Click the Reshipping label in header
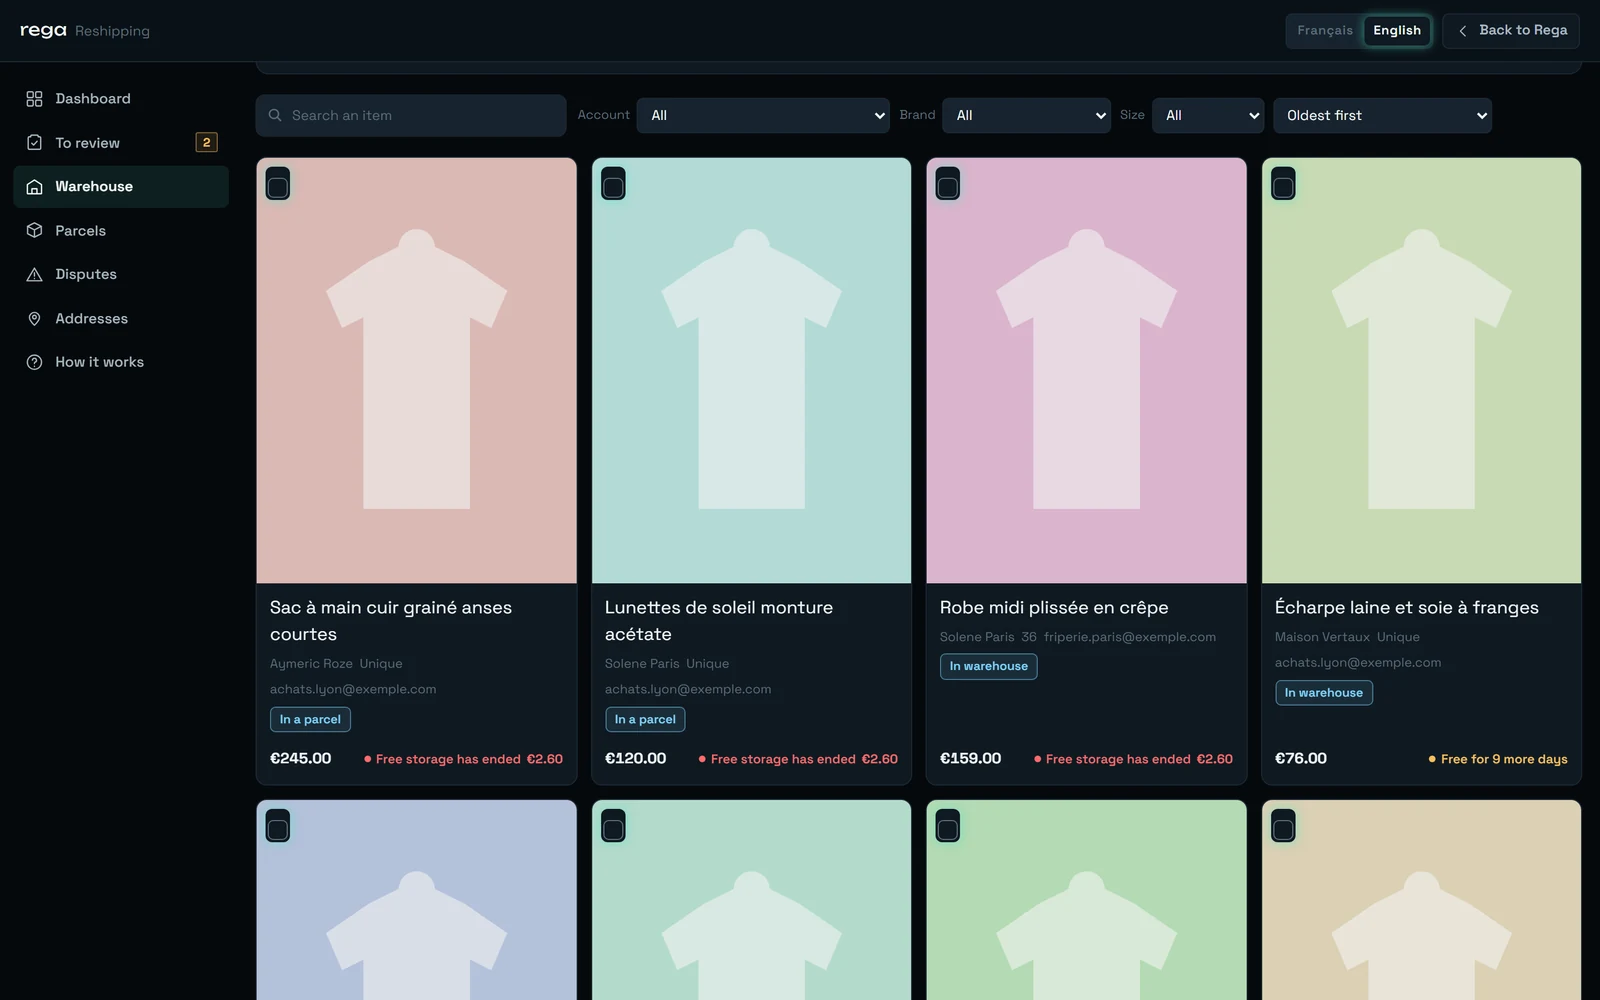Viewport: 1600px width, 1000px height. (112, 31)
